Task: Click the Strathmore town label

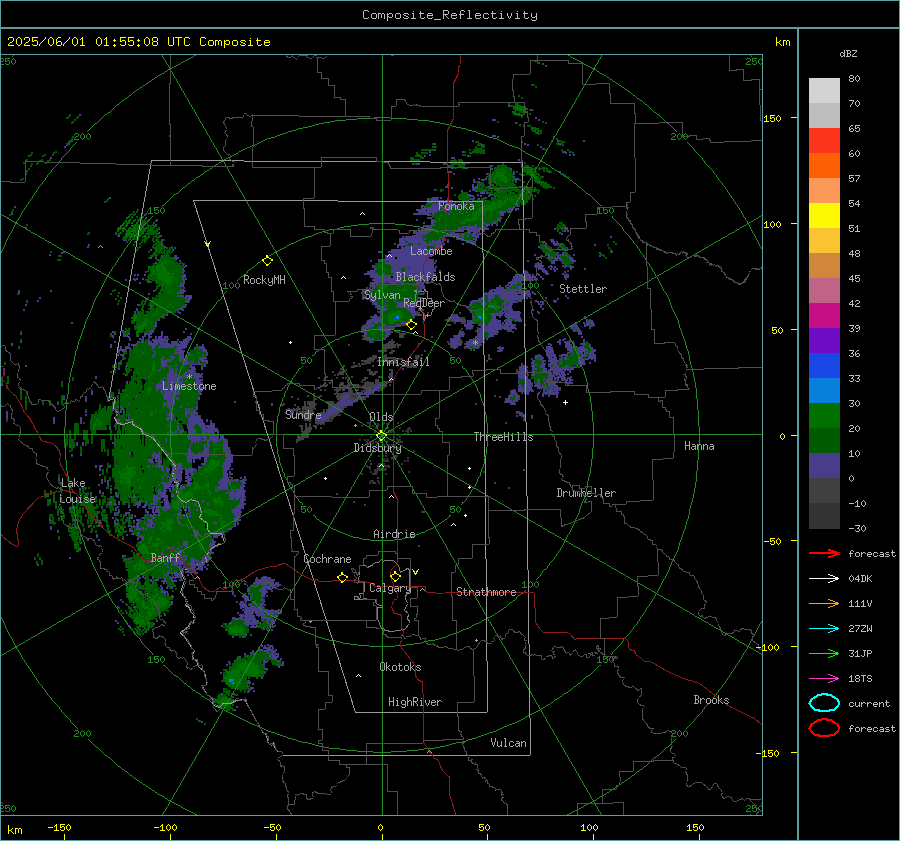Action: (486, 592)
